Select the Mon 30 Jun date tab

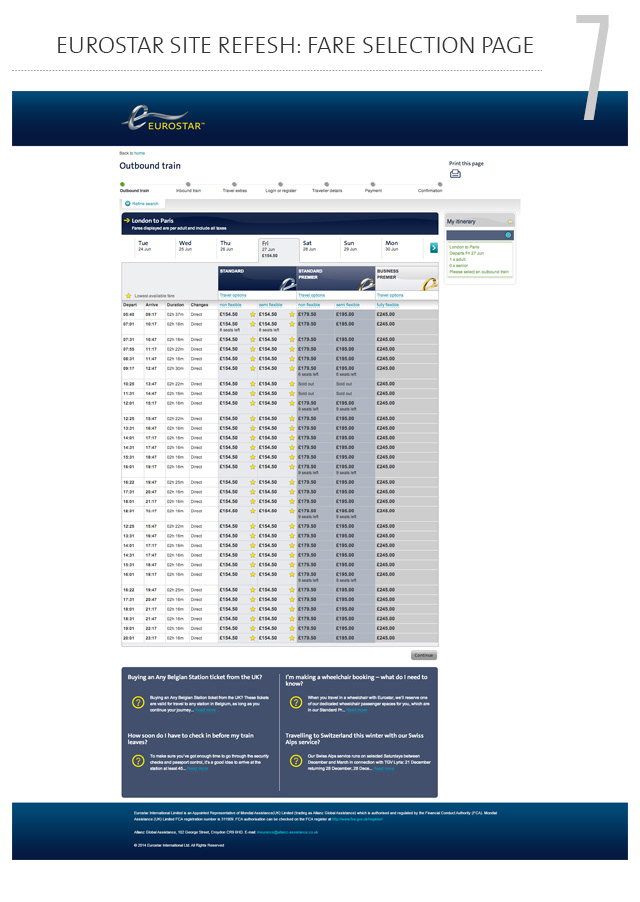click(x=392, y=246)
